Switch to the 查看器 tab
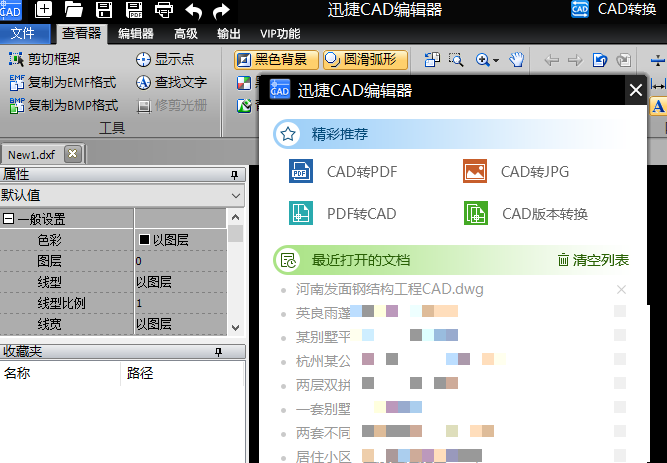The image size is (667, 463). [81, 34]
